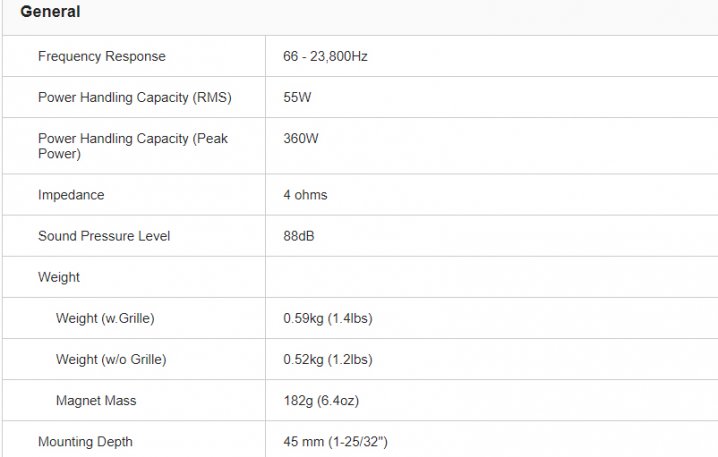Select the Weight group label

[59, 277]
